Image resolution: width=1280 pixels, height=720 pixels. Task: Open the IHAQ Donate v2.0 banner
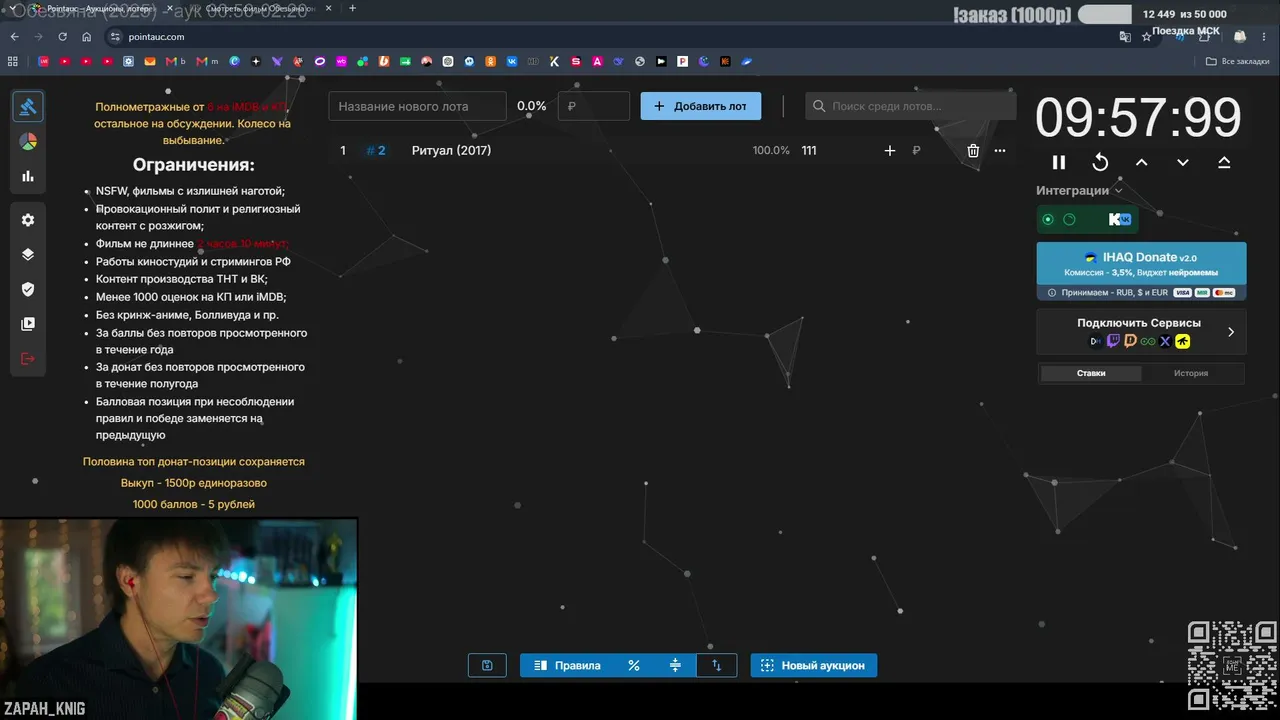pos(1141,271)
